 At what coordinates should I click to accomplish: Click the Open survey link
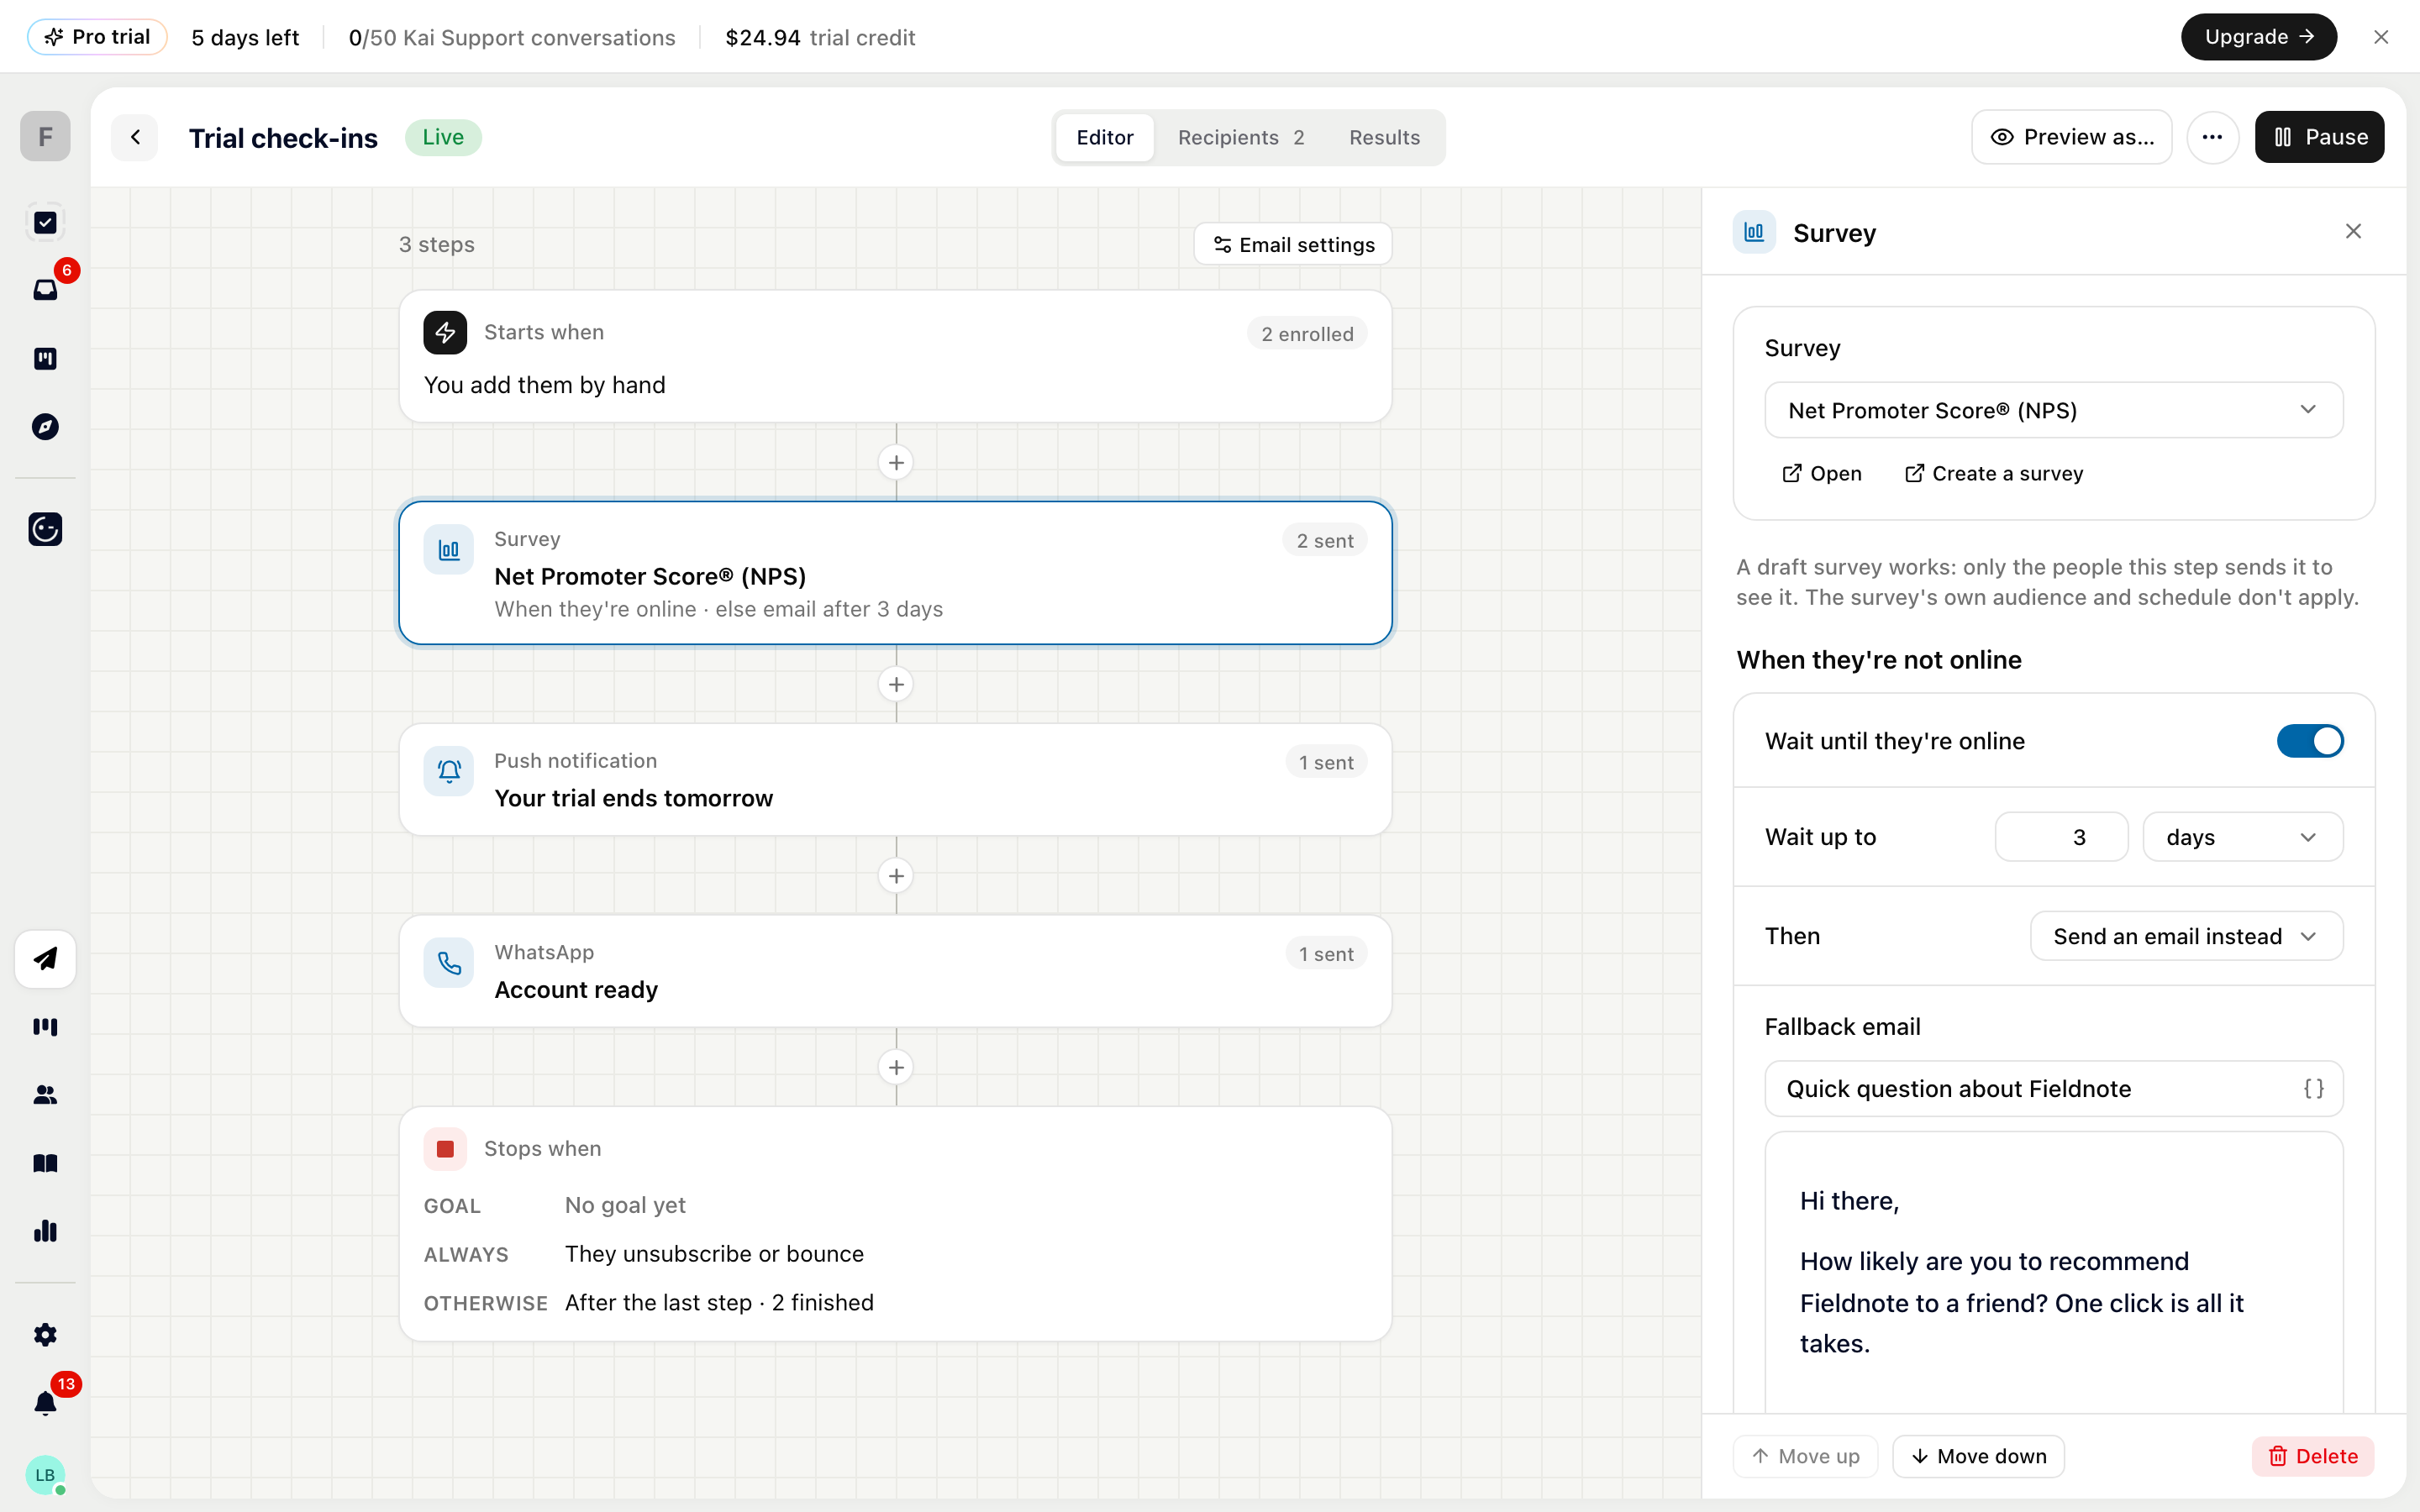(x=1822, y=473)
